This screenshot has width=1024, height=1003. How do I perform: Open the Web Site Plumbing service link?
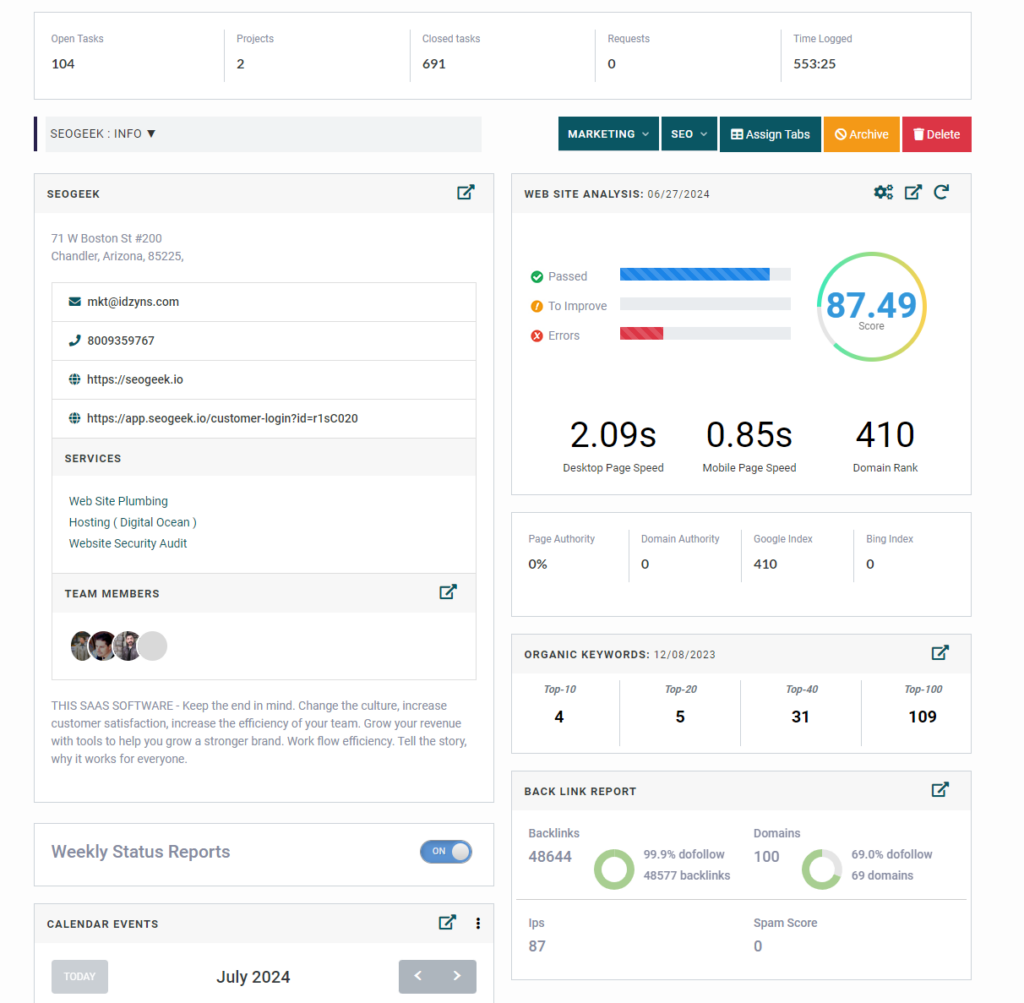click(x=118, y=501)
